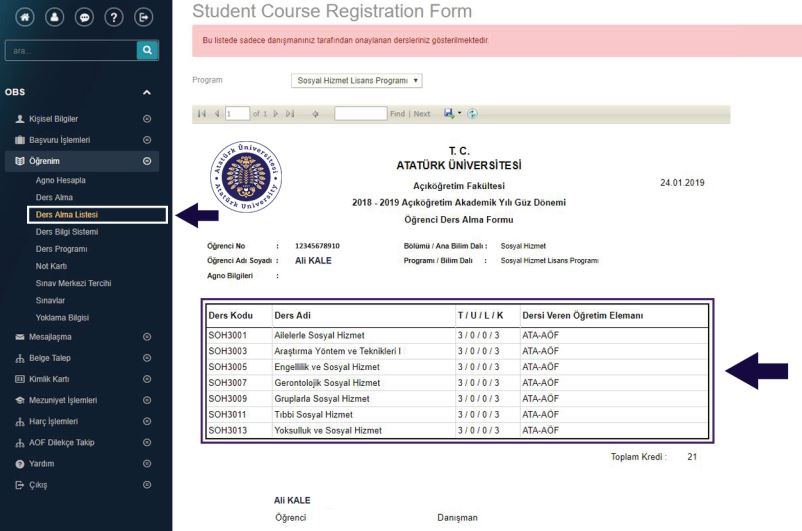Open the Program selection dropdown
802x531 pixels.
[x=357, y=80]
